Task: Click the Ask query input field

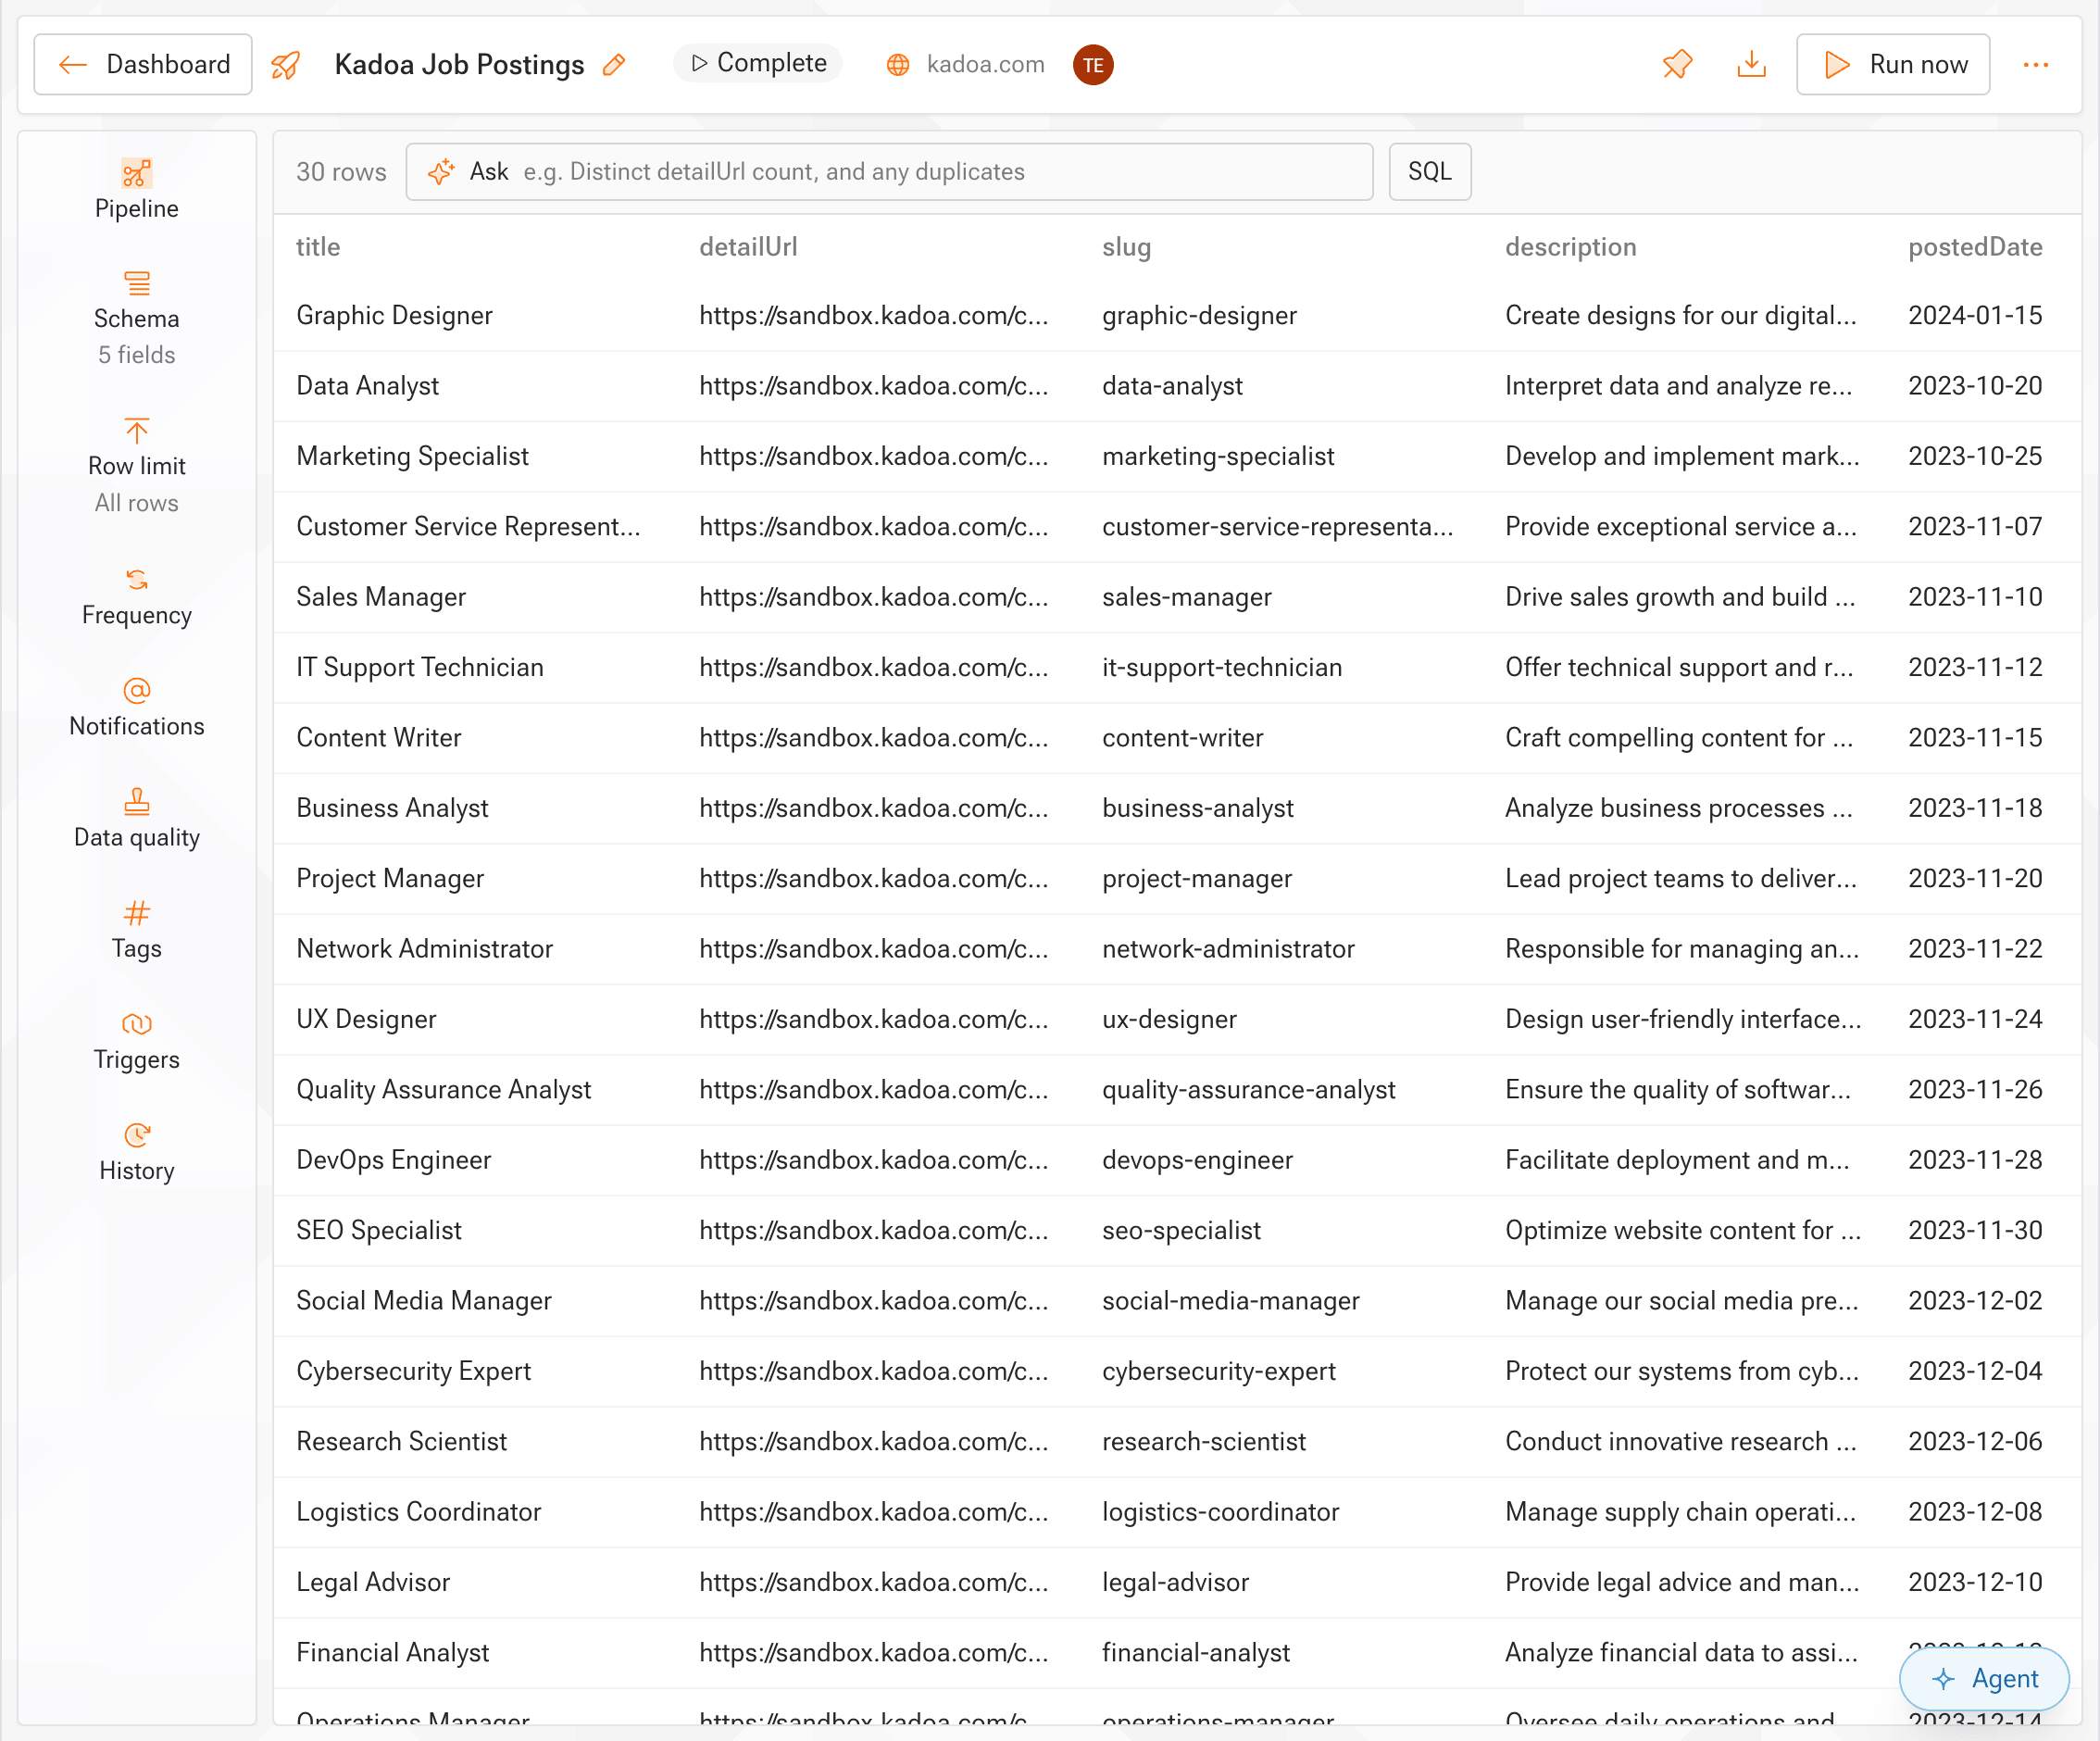Action: [889, 172]
